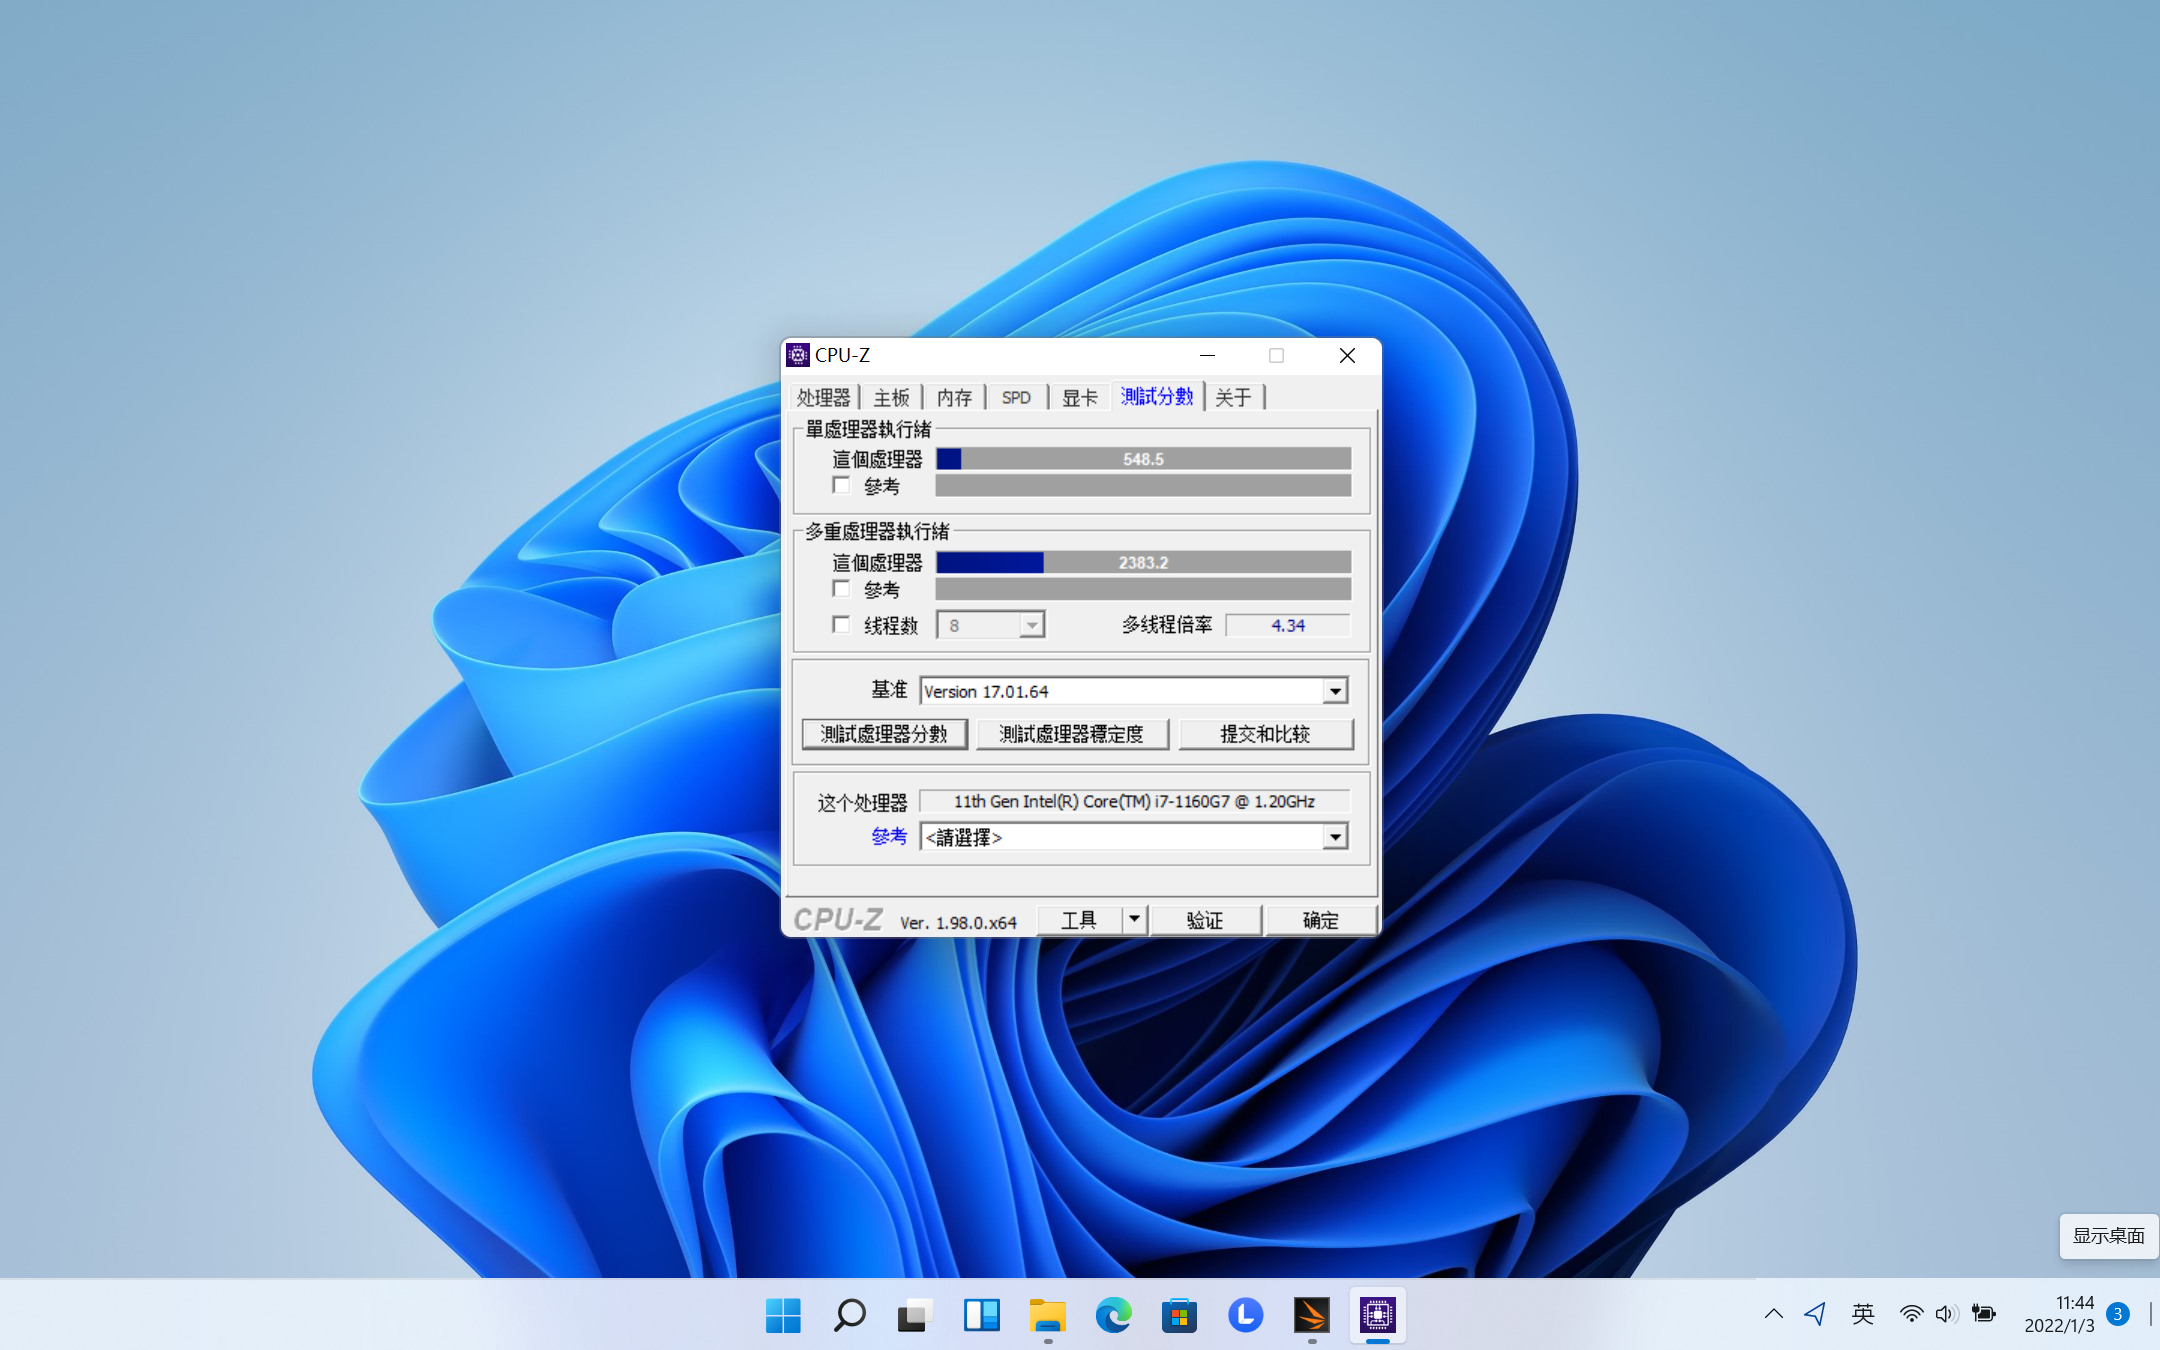Click CPU-Z title bar app icon
The height and width of the screenshot is (1350, 2160).
797,355
